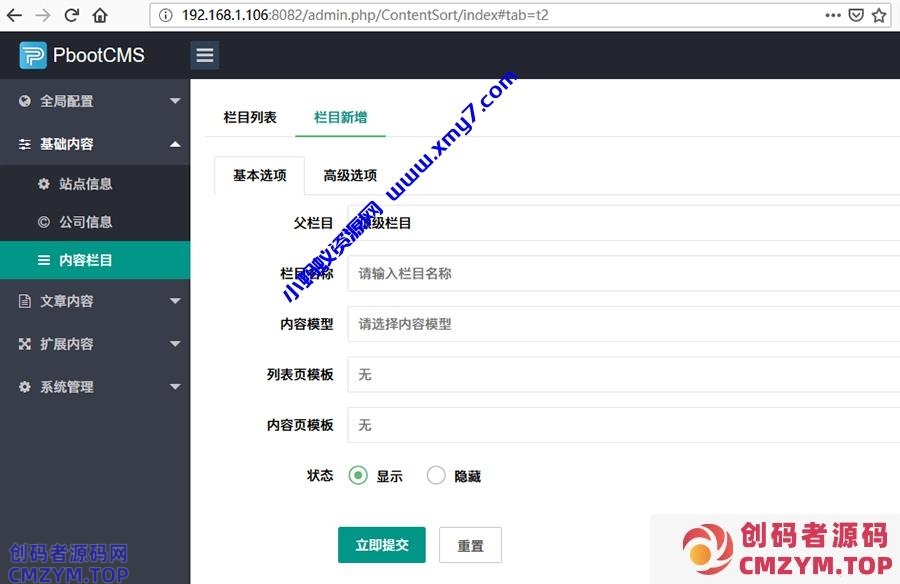This screenshot has height=584, width=900.
Task: Bookmark this page with star icon
Action: [x=879, y=15]
